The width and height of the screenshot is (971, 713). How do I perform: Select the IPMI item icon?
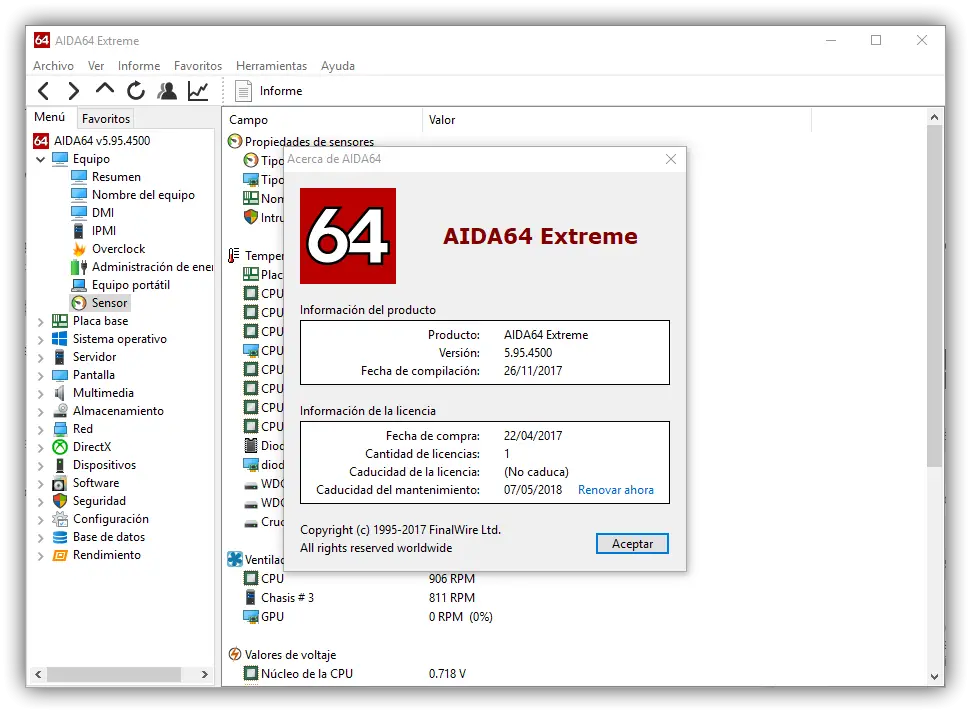[x=79, y=230]
